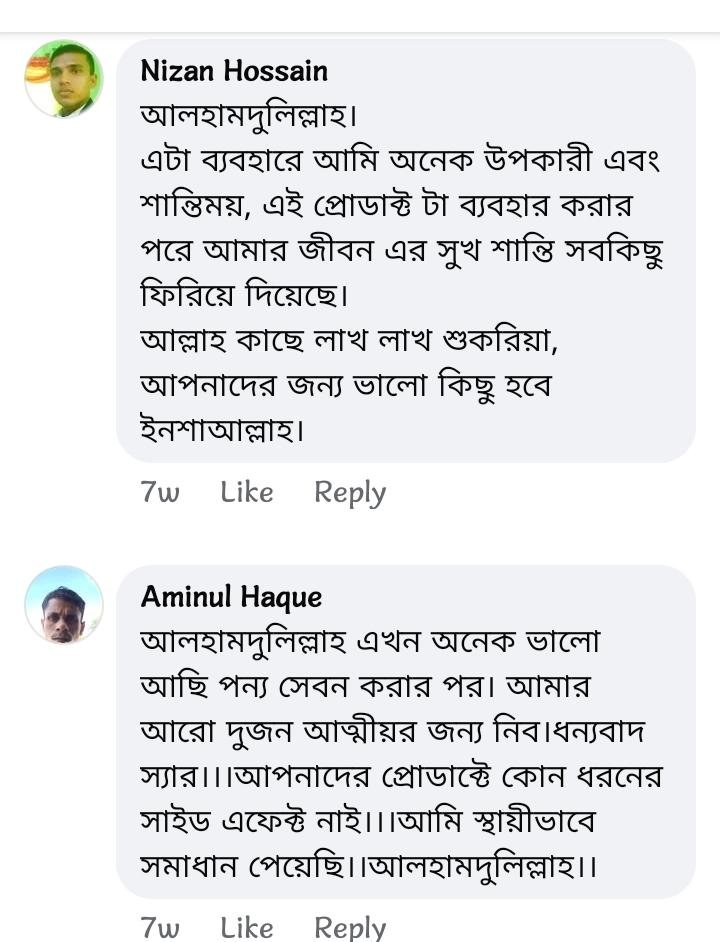Screen dimensions: 720x942
Task: Like Nizan Hossain's comment
Action: click(247, 492)
